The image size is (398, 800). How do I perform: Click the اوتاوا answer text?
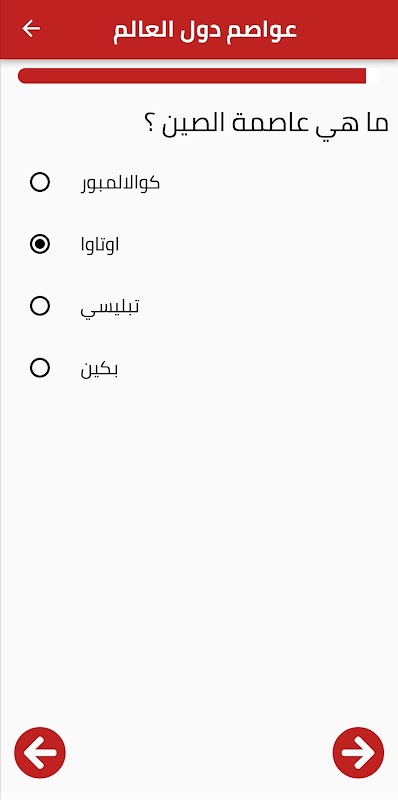click(100, 245)
